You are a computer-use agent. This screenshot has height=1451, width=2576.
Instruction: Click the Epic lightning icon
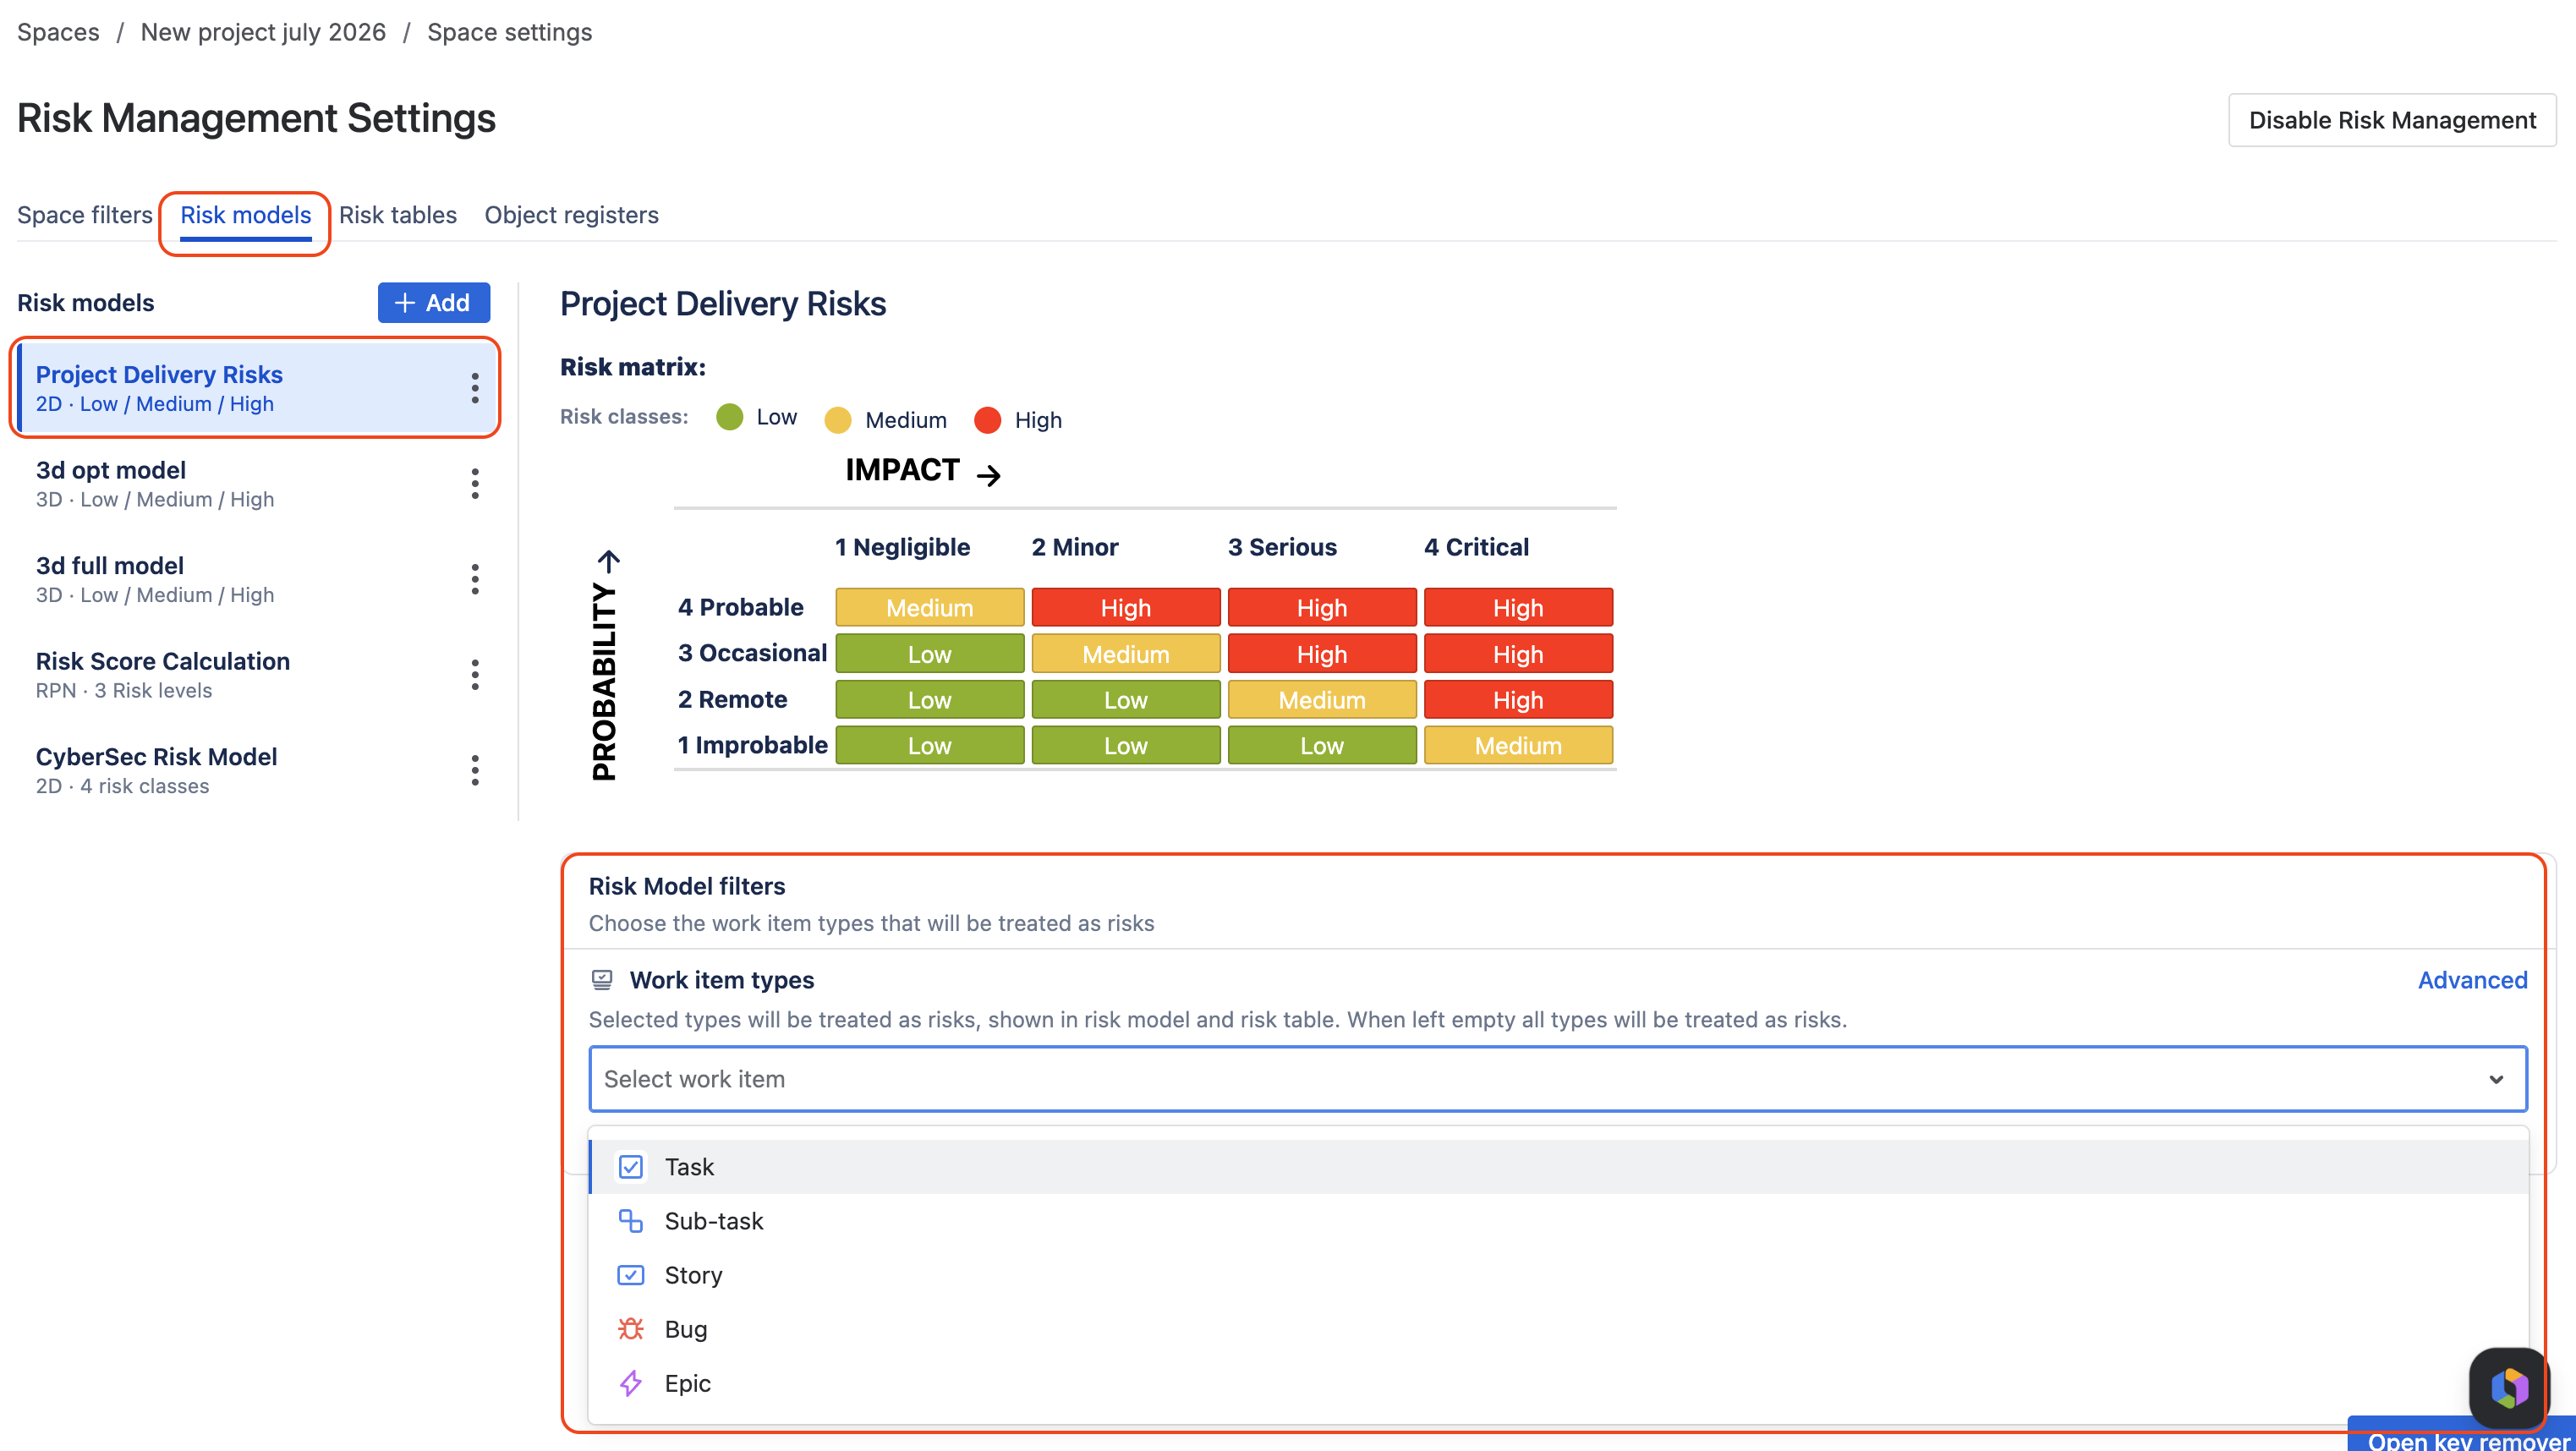[x=630, y=1383]
